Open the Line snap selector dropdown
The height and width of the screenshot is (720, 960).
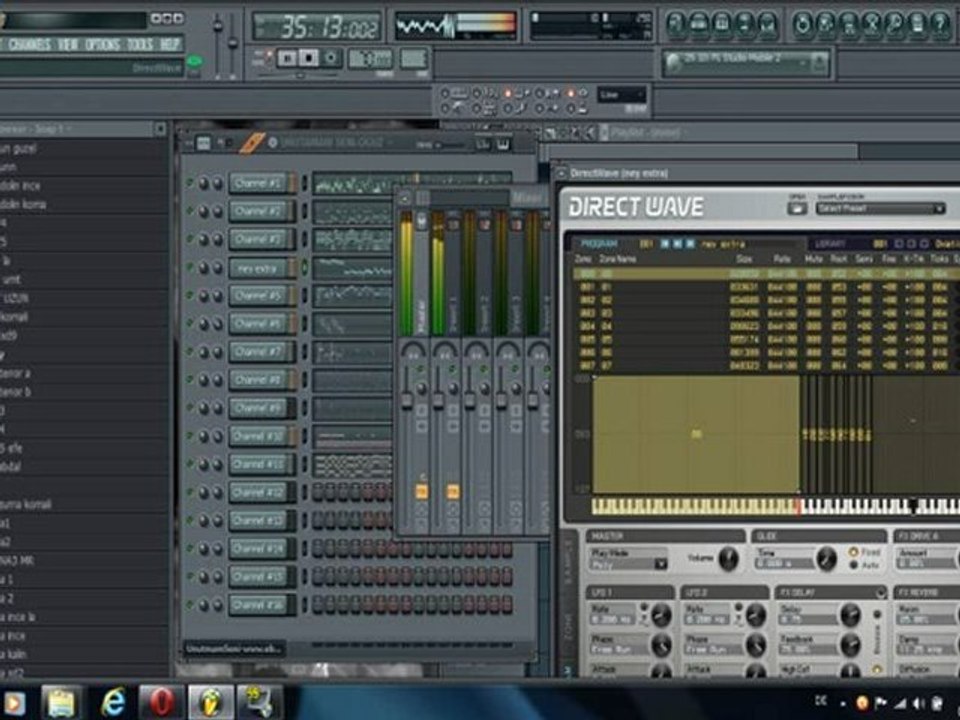(621, 95)
